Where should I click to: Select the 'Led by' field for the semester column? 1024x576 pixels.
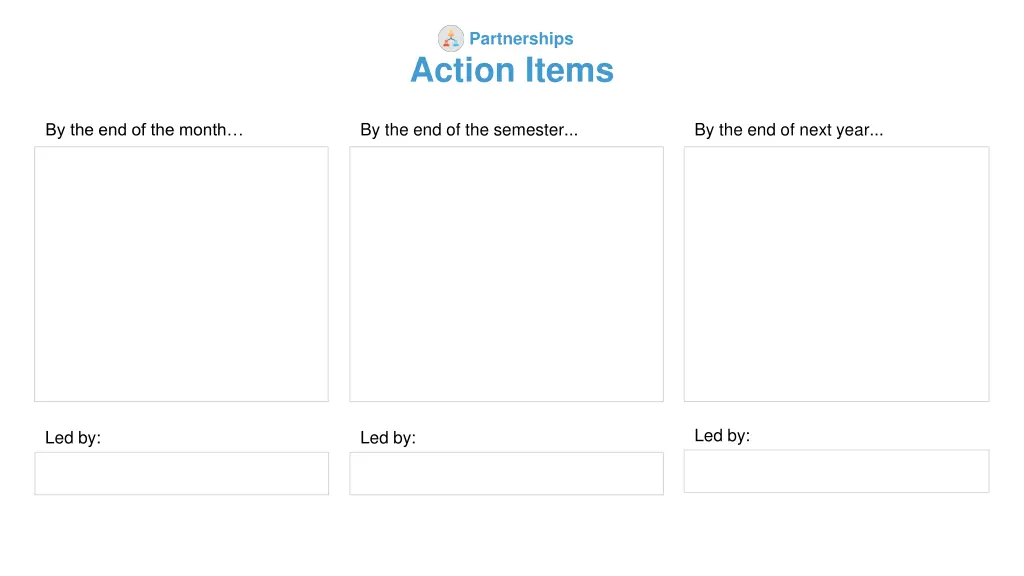507,473
